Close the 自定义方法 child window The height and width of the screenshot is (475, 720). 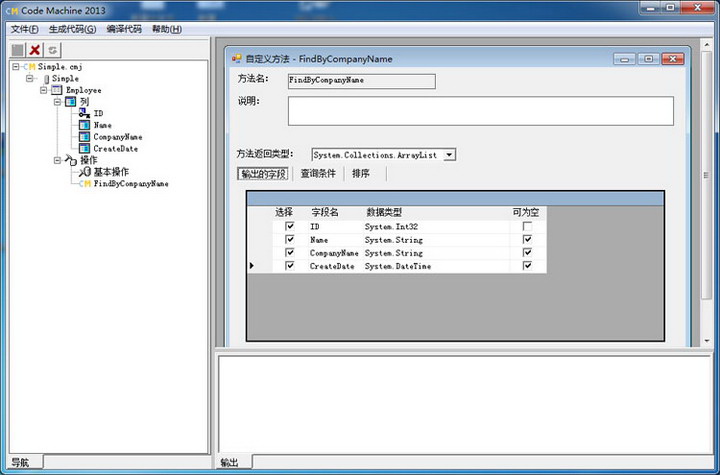[673, 59]
